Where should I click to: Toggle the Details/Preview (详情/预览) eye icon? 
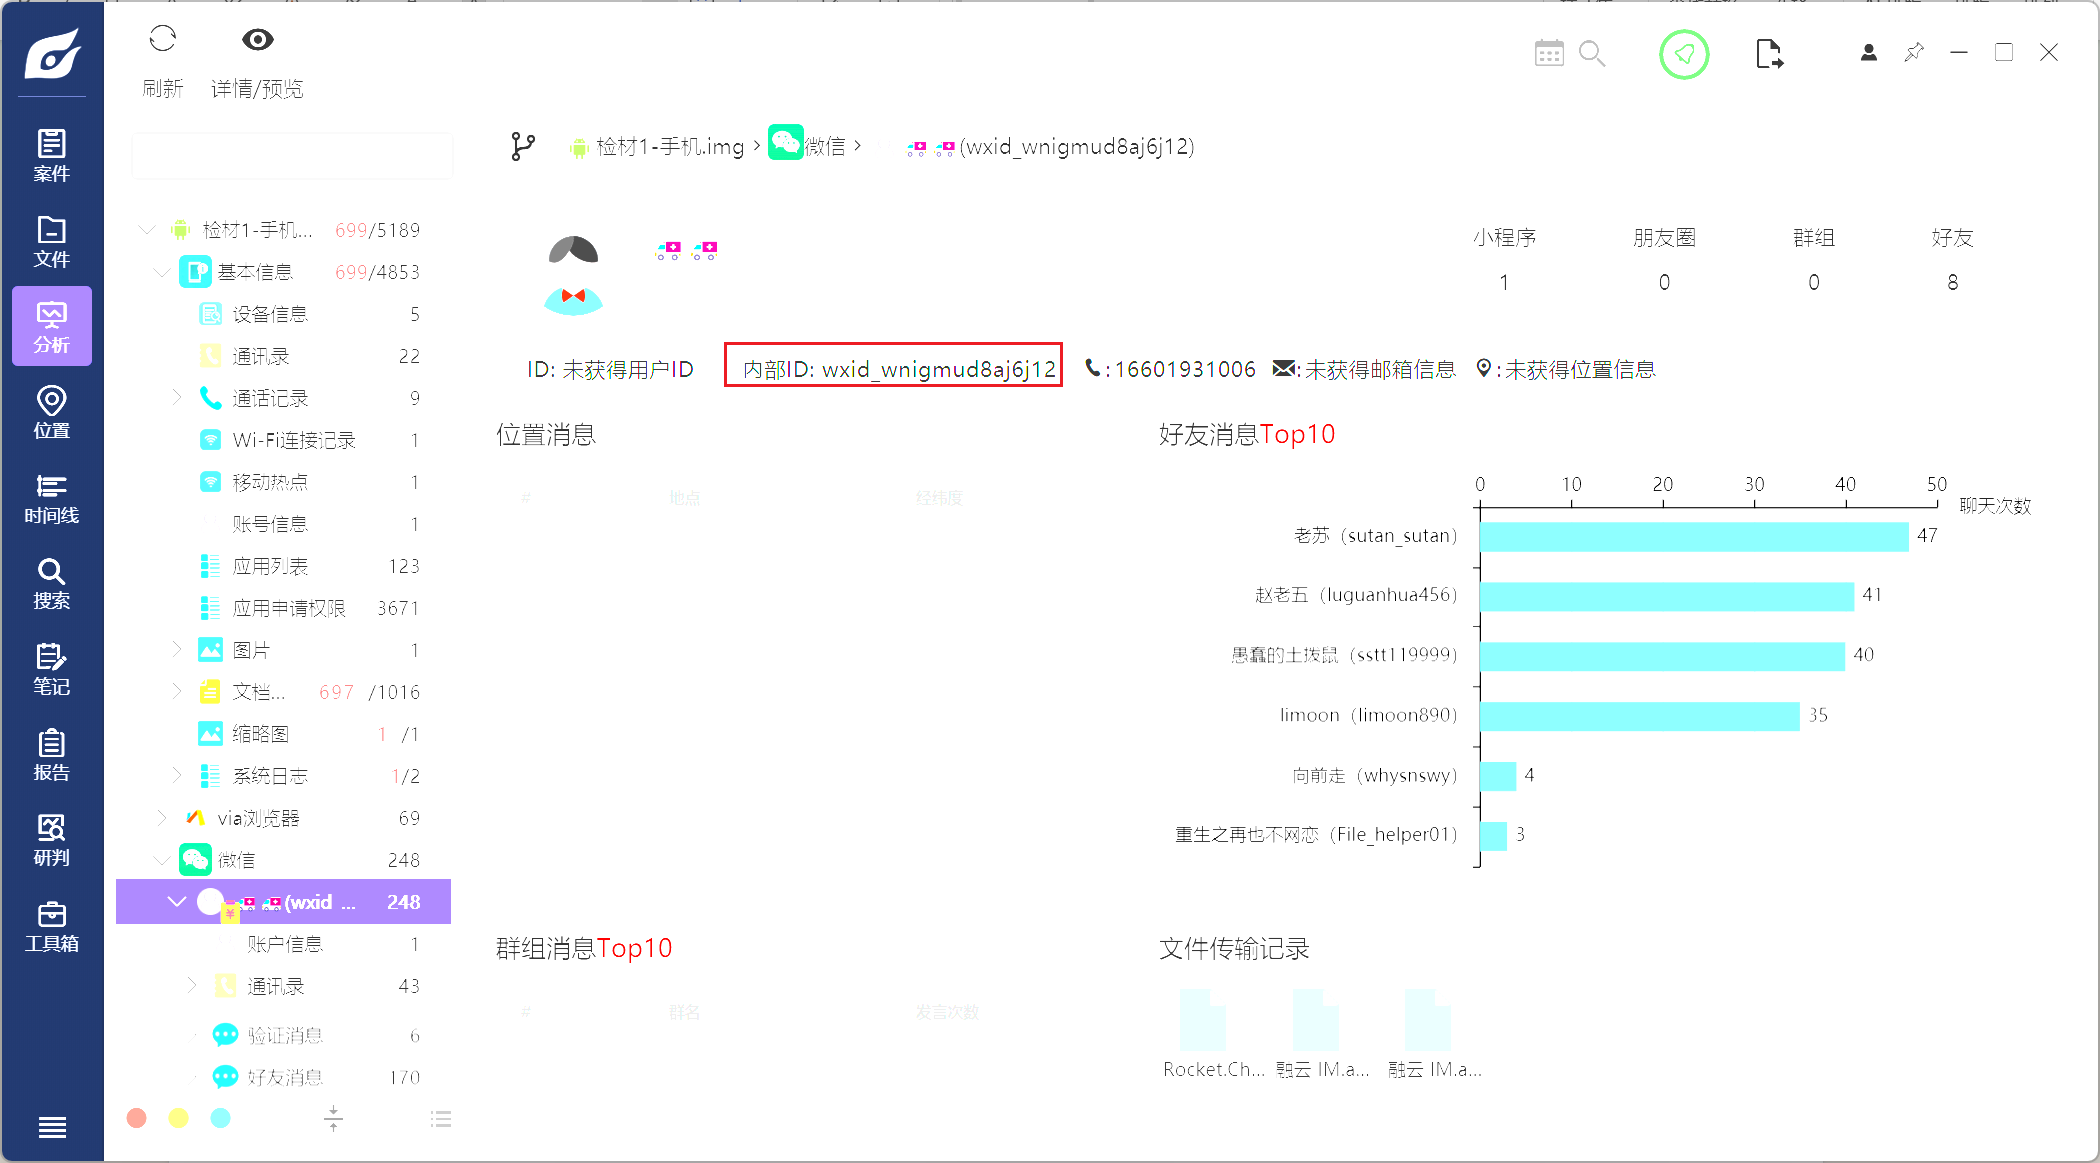click(x=257, y=40)
